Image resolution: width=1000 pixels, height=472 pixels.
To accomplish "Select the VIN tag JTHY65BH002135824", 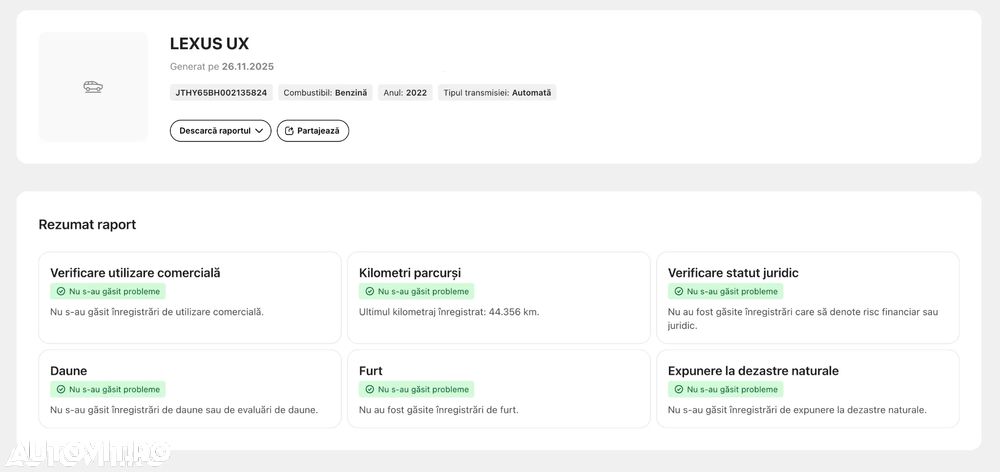I will (221, 93).
